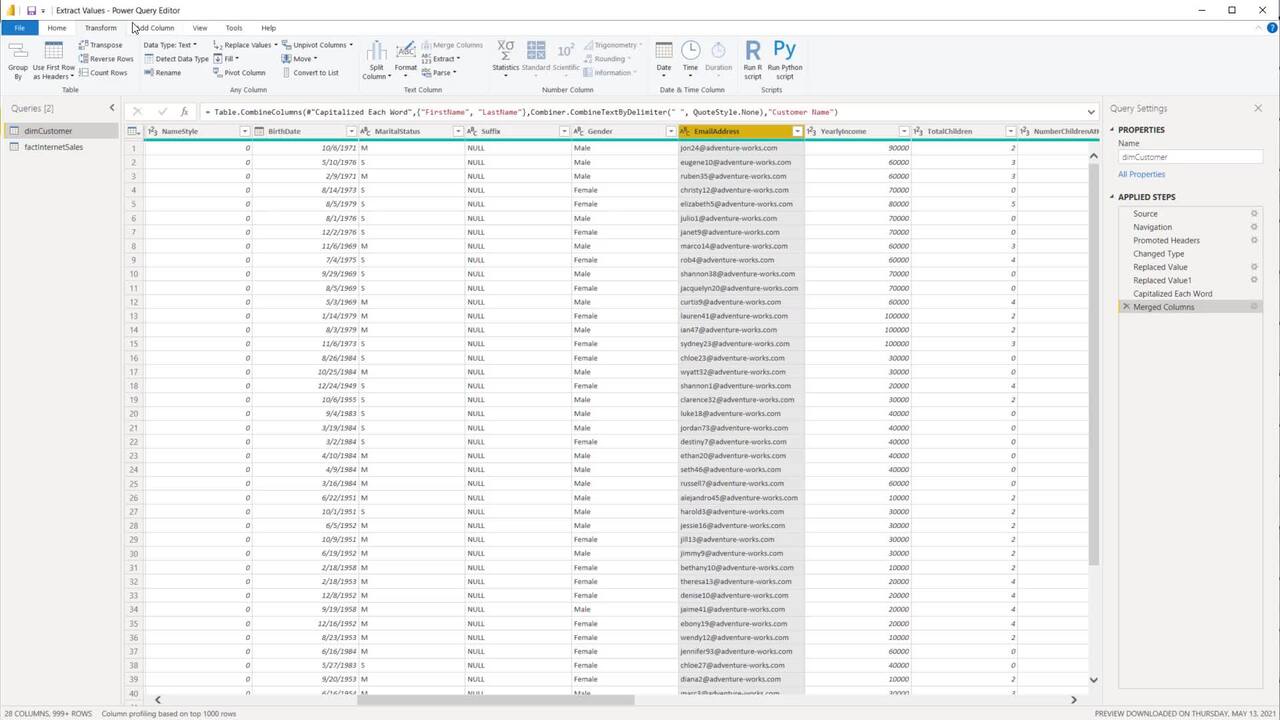Click the formula bar text
Viewport: 1280px width, 720px height.
coord(520,112)
